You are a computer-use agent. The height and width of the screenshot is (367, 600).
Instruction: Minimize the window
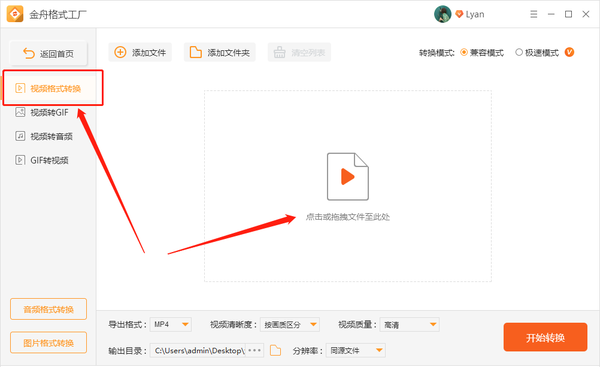[x=551, y=14]
